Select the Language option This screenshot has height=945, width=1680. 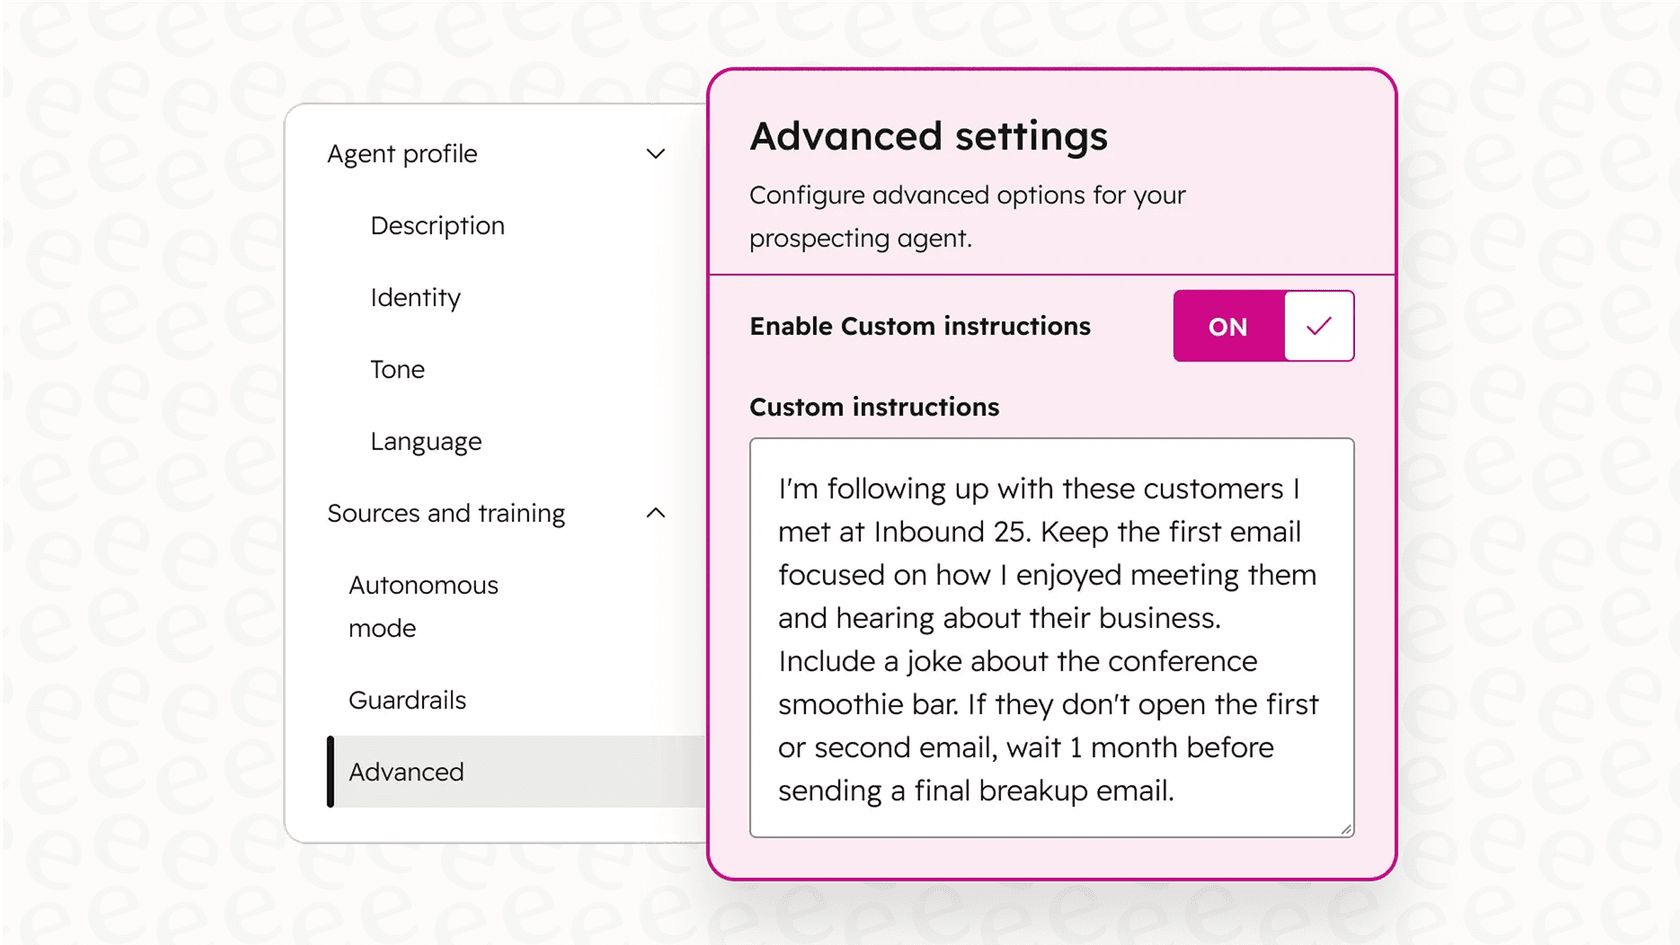point(425,441)
